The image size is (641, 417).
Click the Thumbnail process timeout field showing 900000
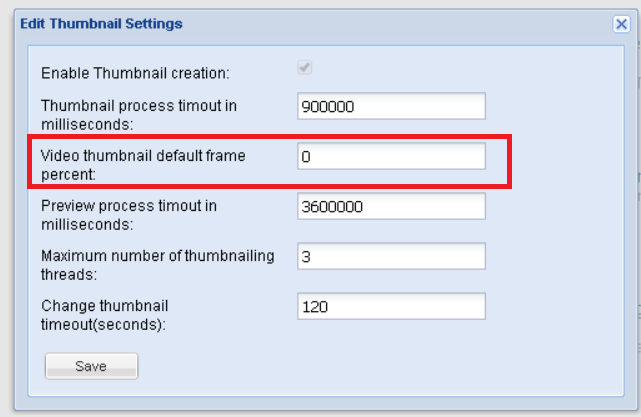click(x=391, y=106)
